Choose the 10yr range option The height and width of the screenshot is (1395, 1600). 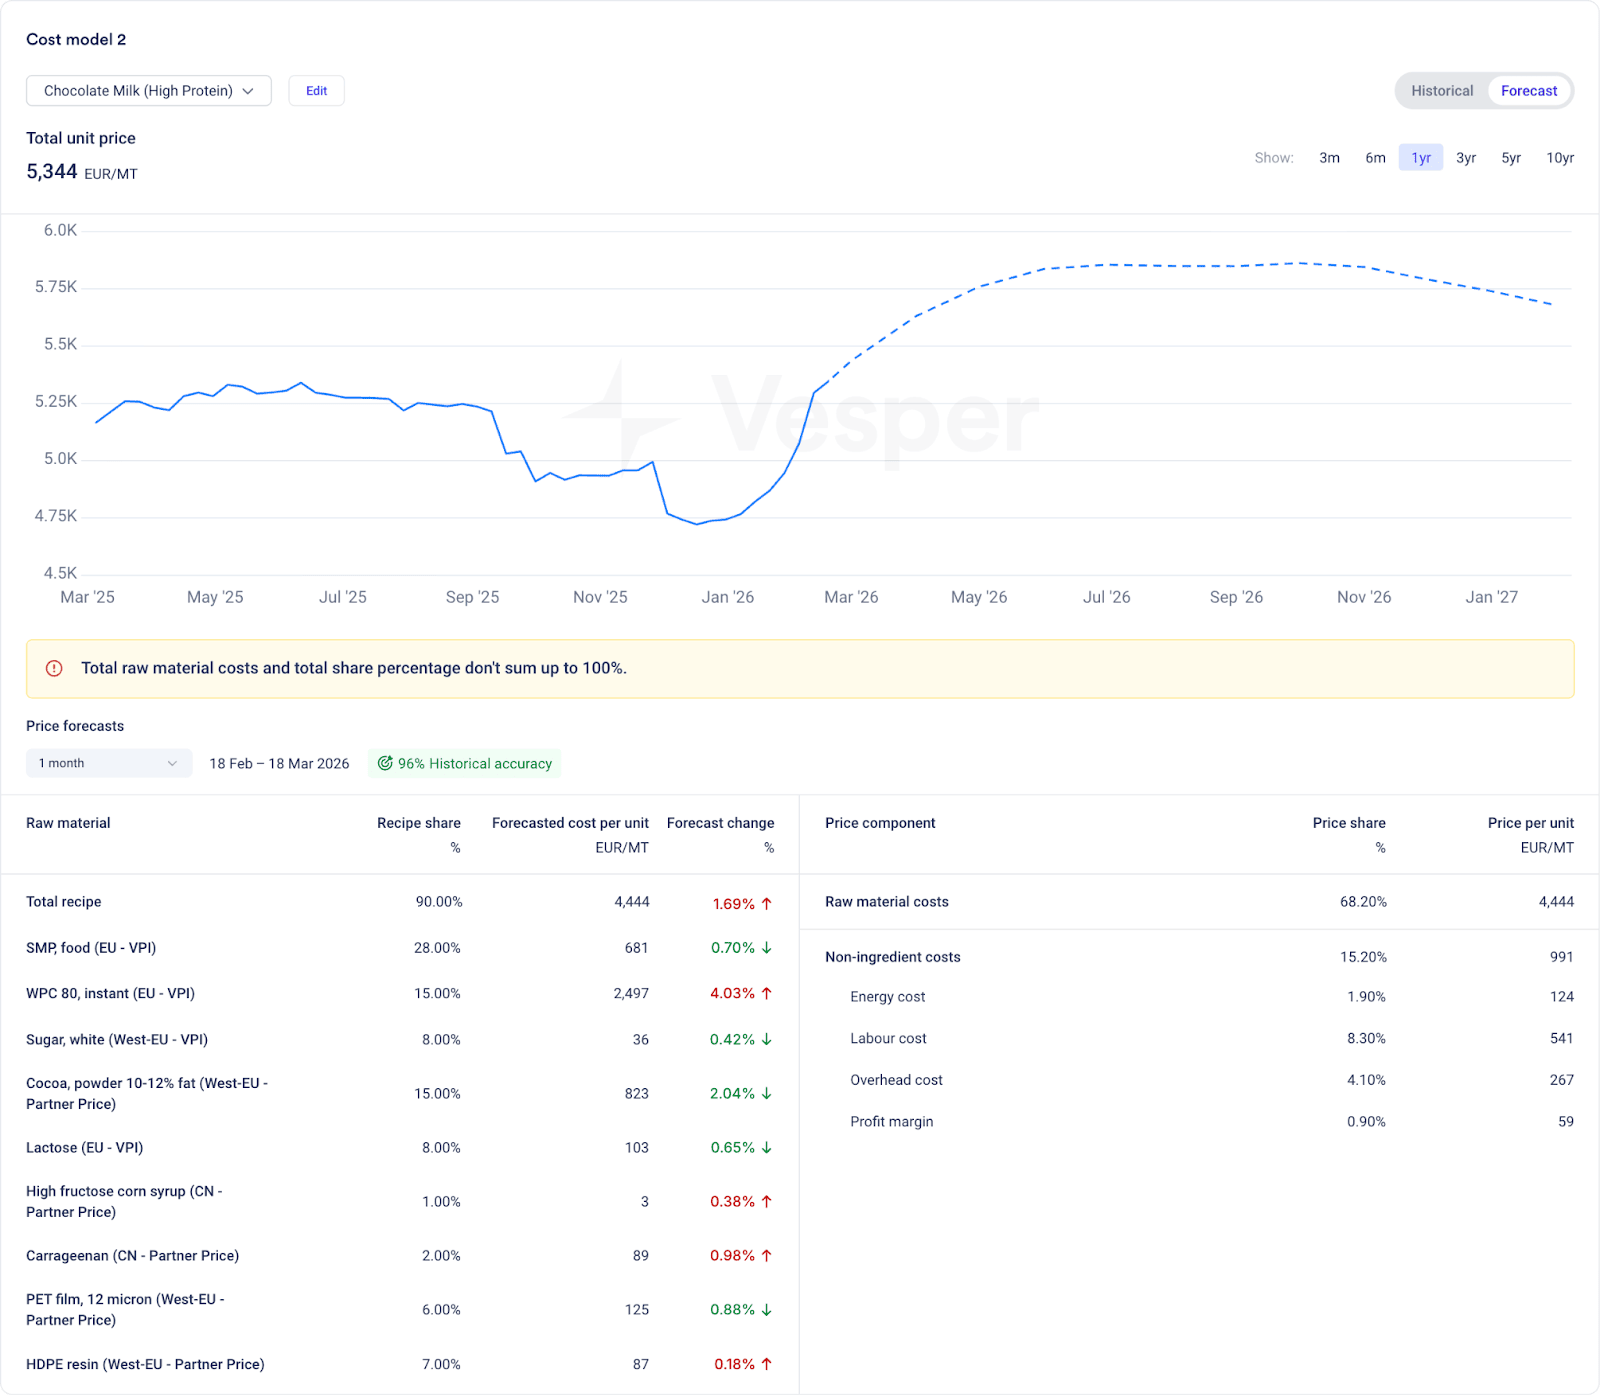1559,158
